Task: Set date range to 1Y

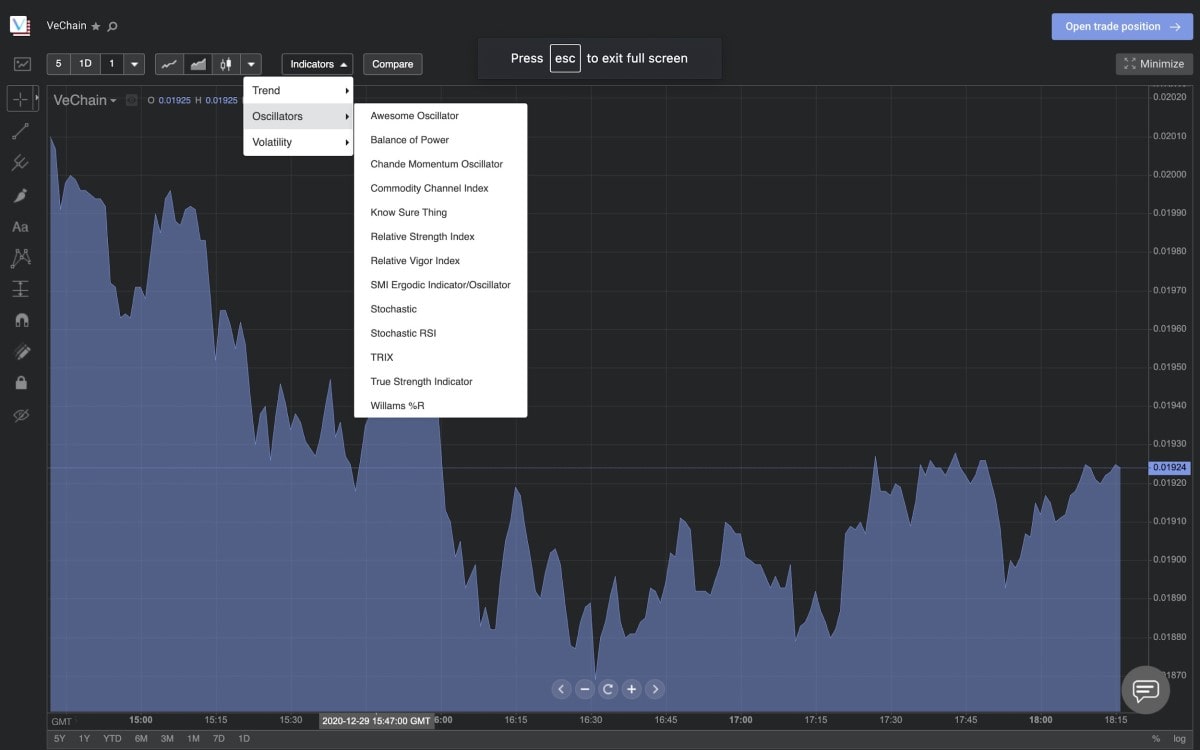Action: pos(84,739)
